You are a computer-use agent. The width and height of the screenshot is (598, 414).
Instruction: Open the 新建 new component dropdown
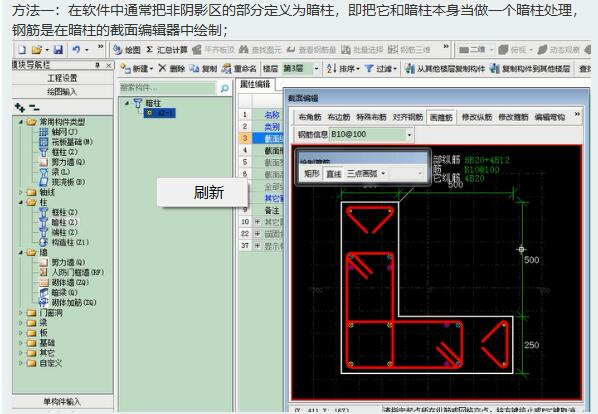click(x=137, y=69)
